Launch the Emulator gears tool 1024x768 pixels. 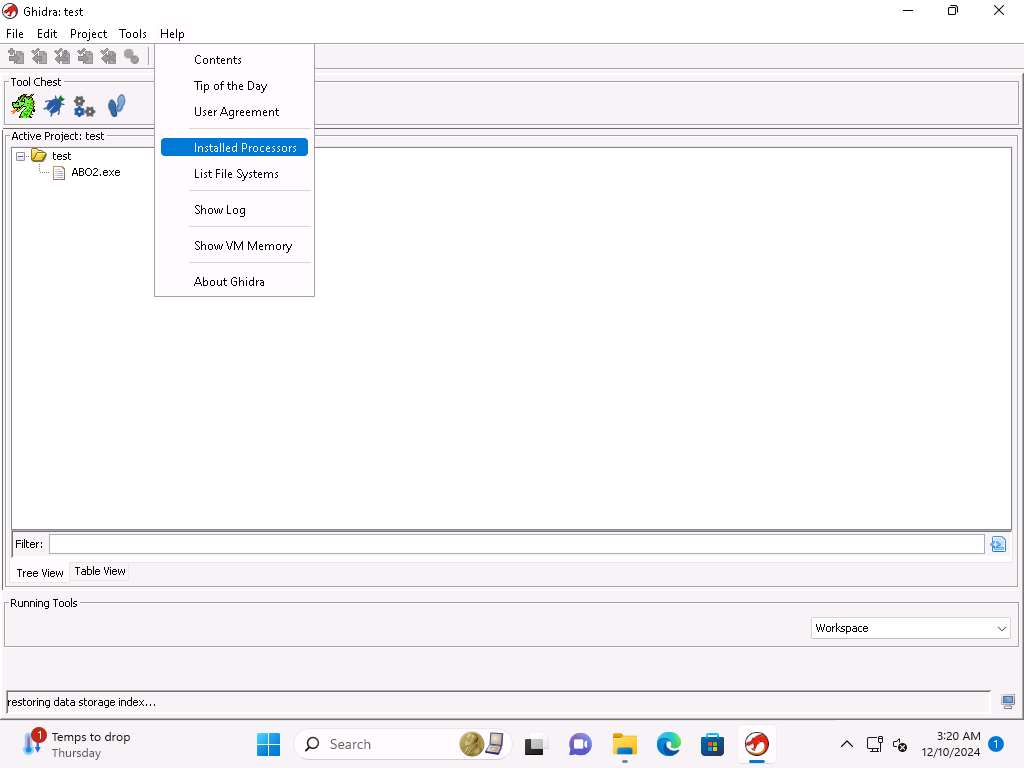tap(84, 106)
